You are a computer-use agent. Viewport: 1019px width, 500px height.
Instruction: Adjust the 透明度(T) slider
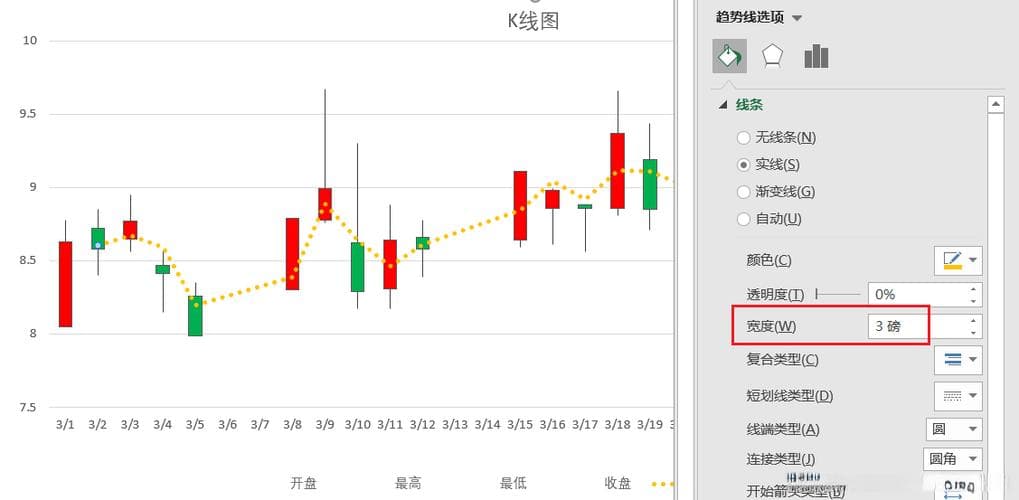(838, 295)
